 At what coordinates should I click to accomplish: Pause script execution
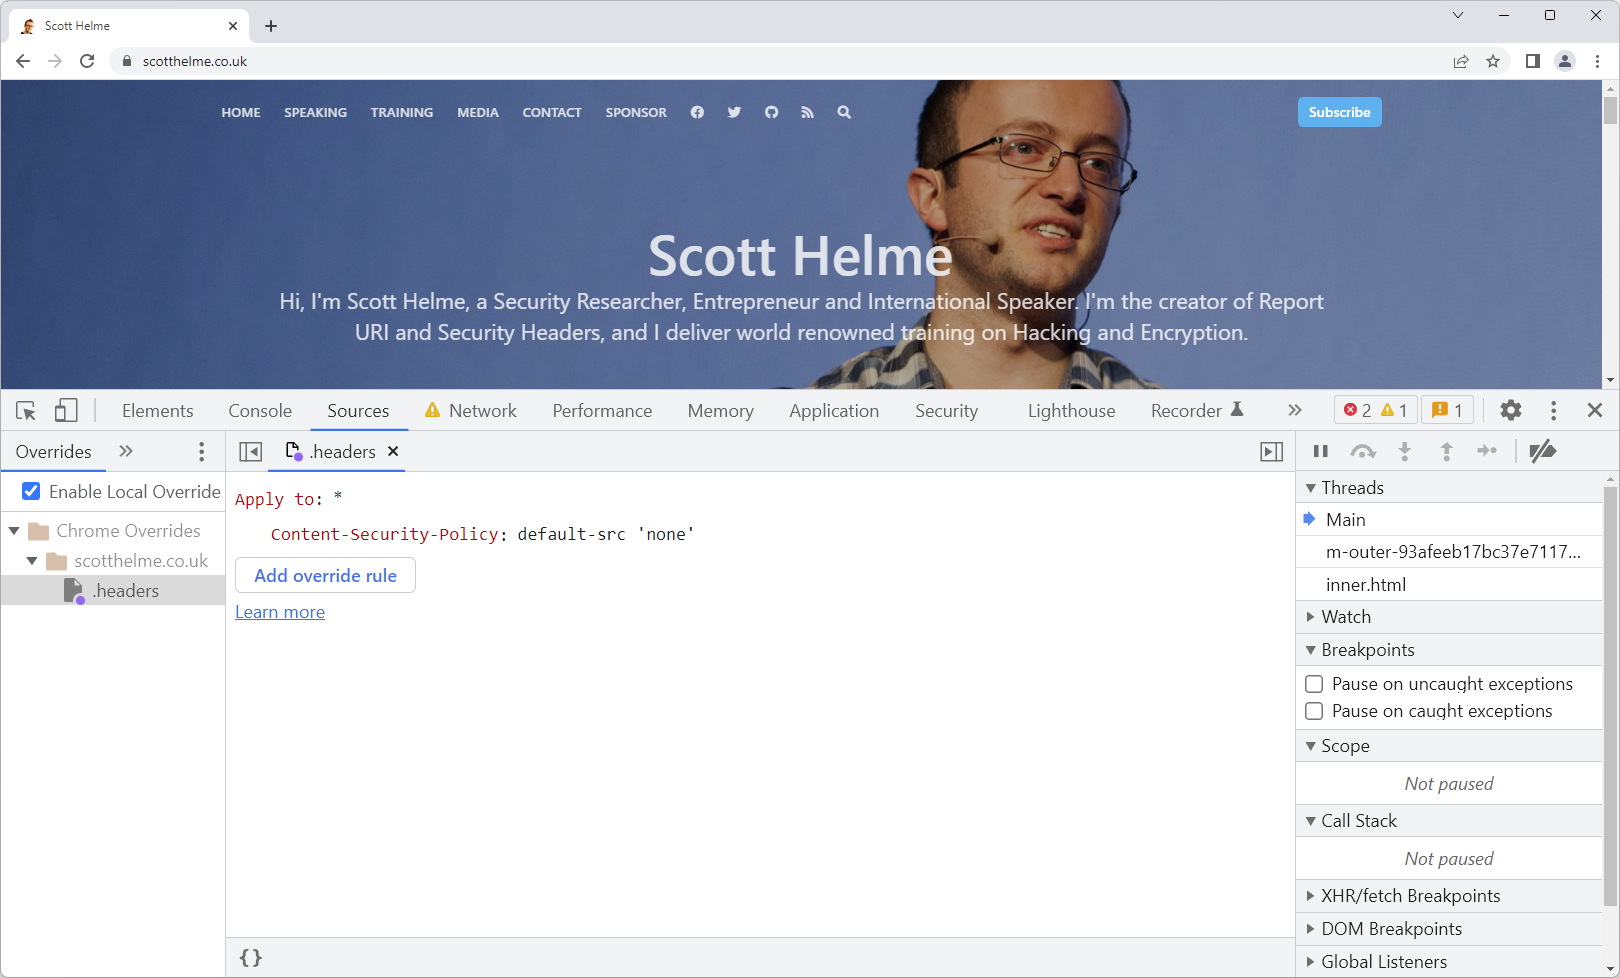pyautogui.click(x=1321, y=451)
